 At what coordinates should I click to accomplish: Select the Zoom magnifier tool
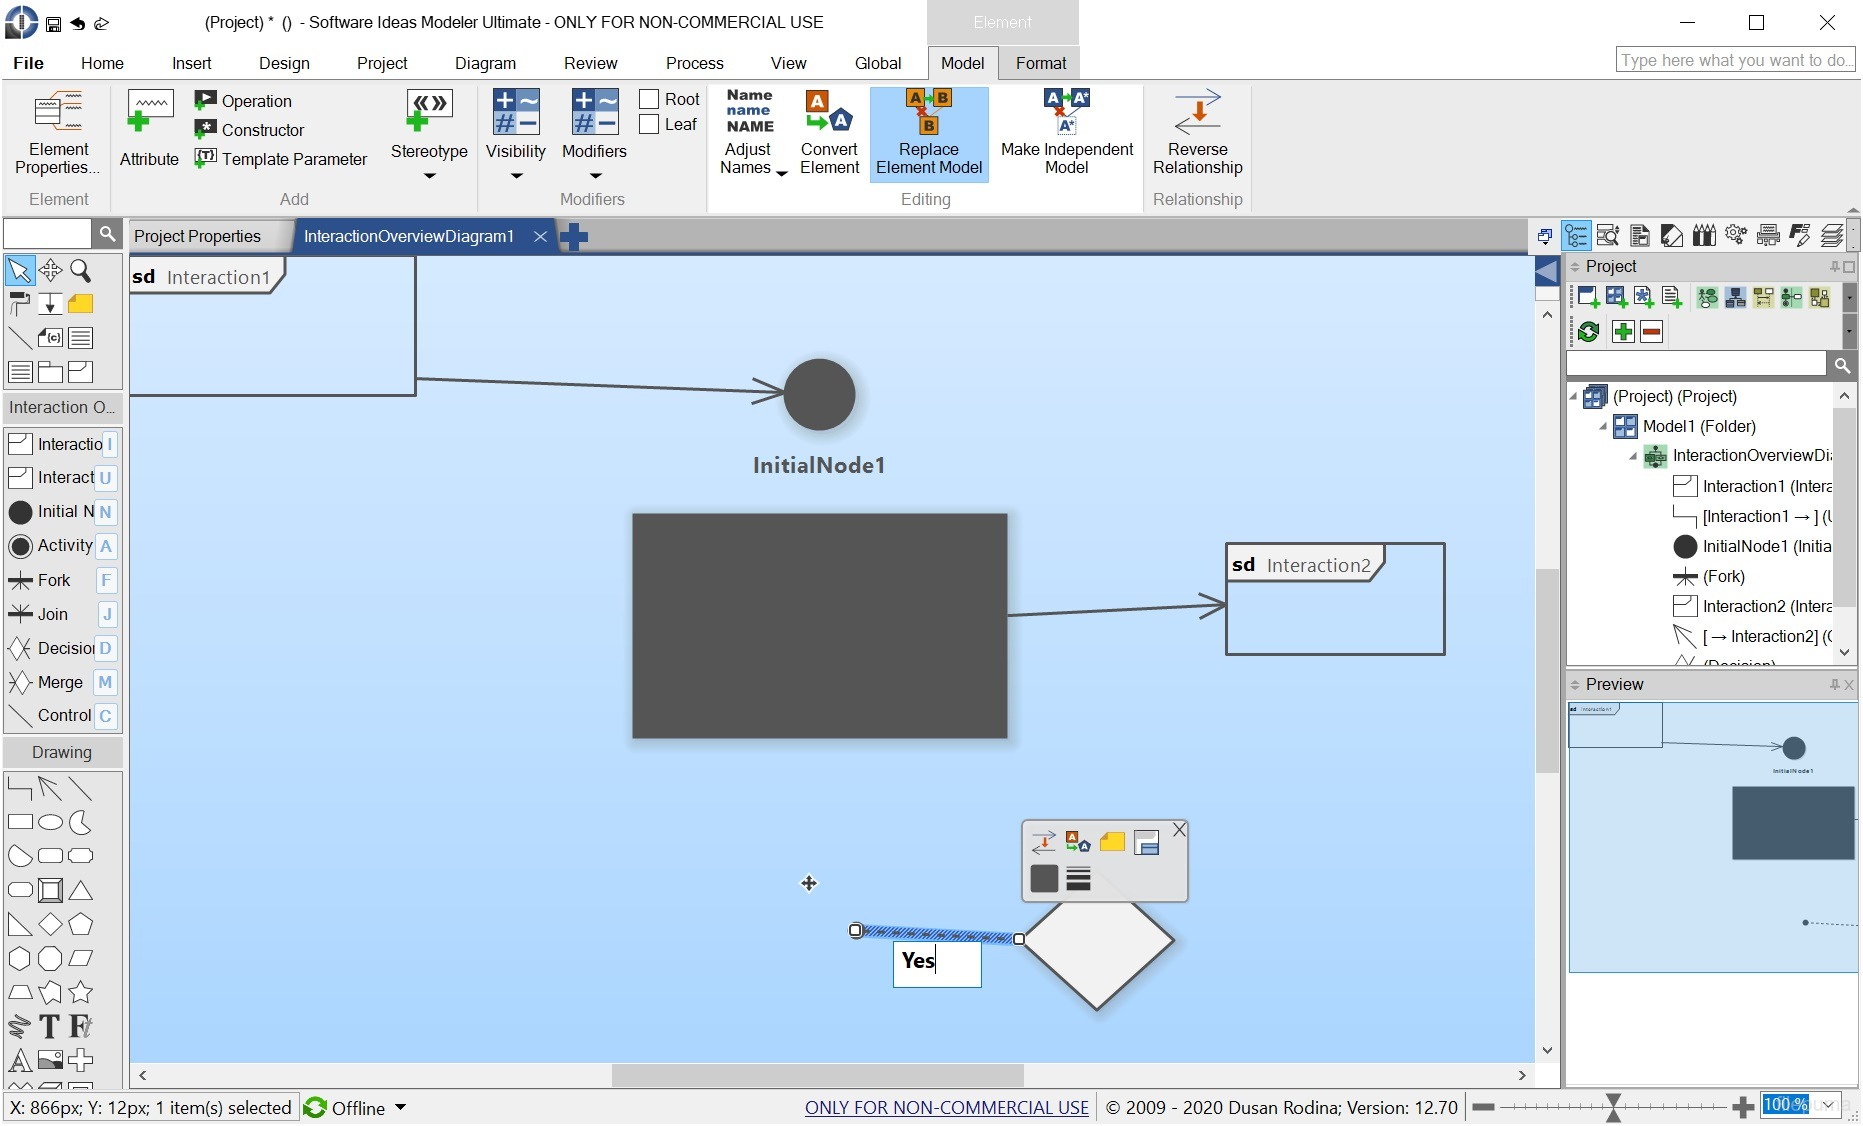coord(82,270)
